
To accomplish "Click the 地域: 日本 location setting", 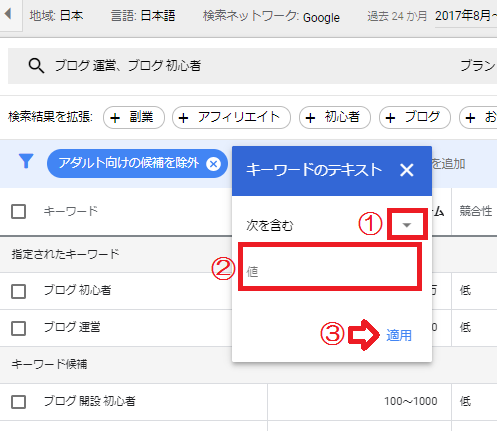I will (56, 16).
